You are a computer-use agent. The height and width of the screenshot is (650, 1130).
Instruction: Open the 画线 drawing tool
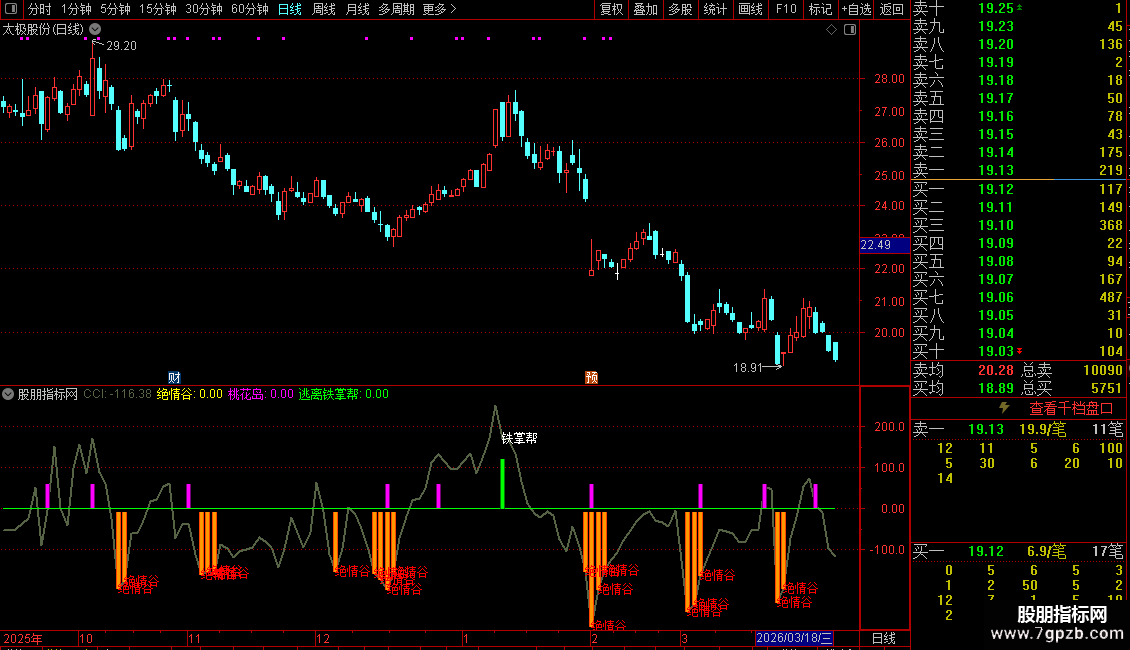[x=750, y=10]
